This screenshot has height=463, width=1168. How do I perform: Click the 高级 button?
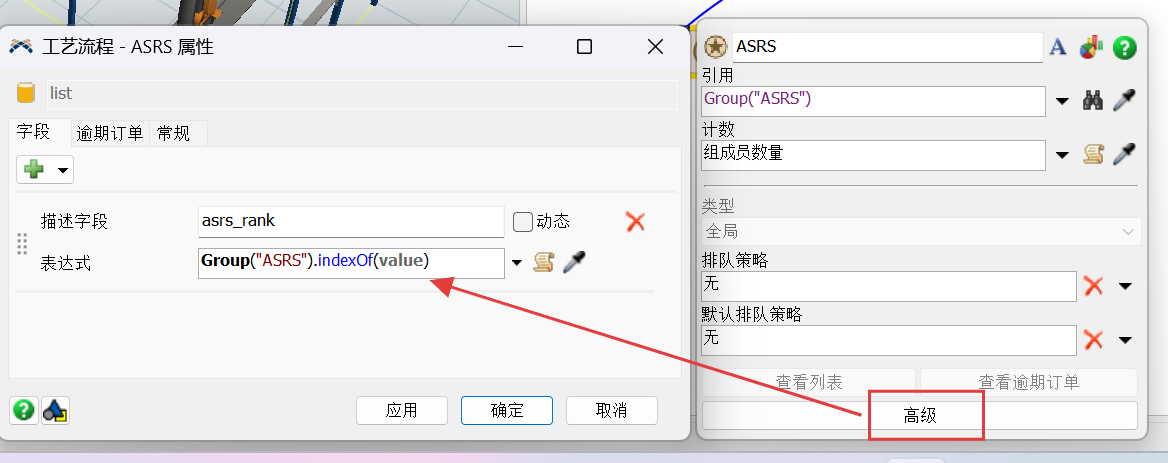pyautogui.click(x=920, y=415)
